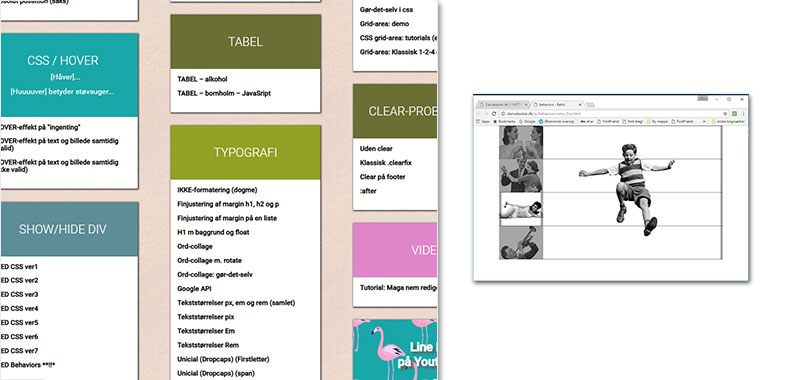The height and width of the screenshot is (380, 800).
Task: Expand the bookmarks overflow arrow
Action: tap(705, 121)
